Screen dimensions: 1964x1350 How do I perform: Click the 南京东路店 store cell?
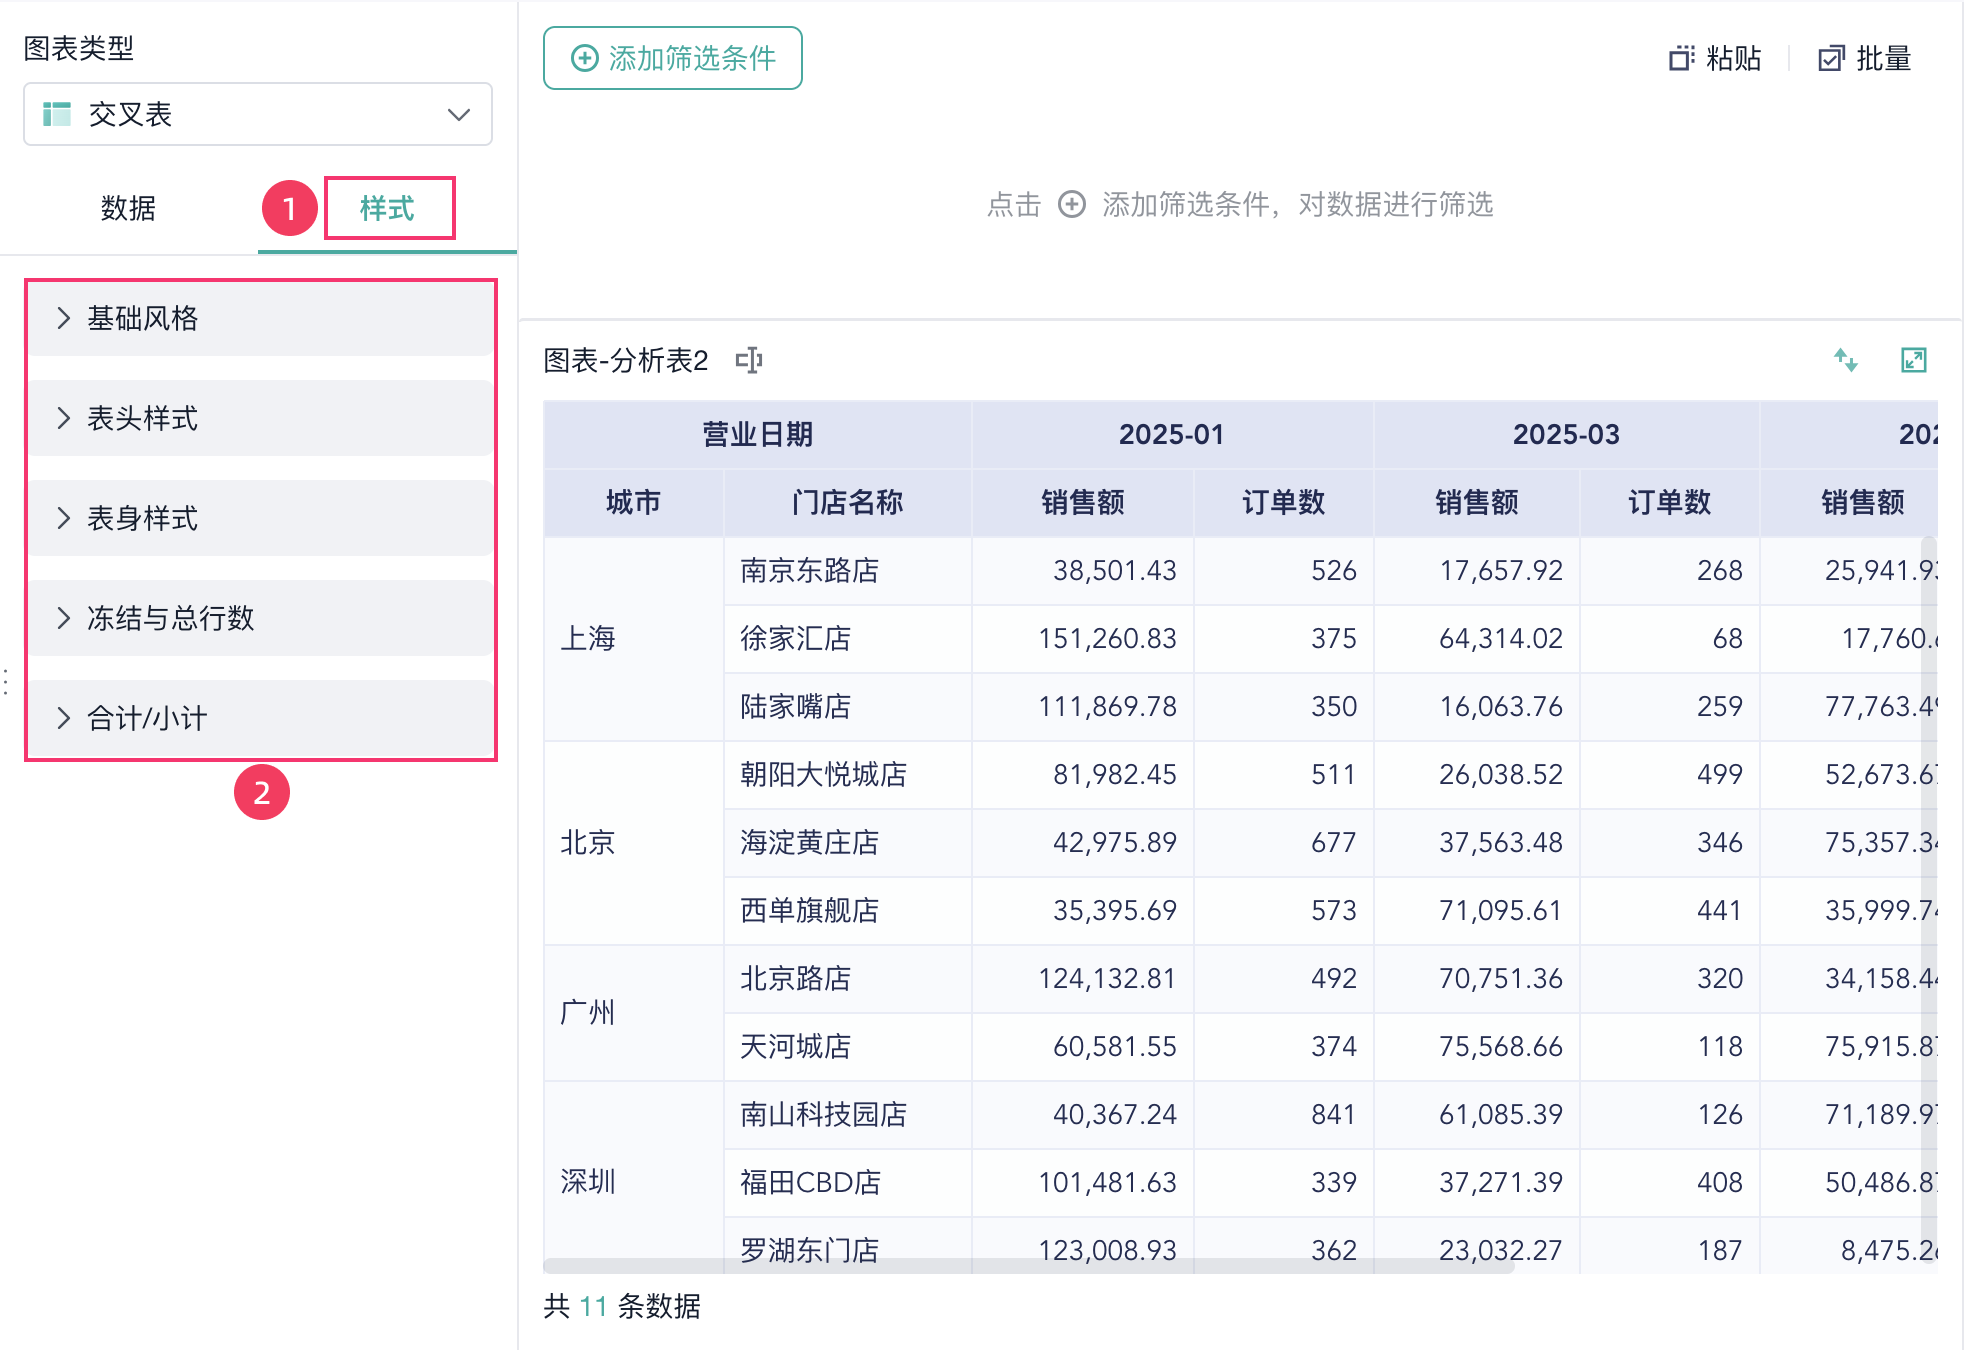(847, 570)
